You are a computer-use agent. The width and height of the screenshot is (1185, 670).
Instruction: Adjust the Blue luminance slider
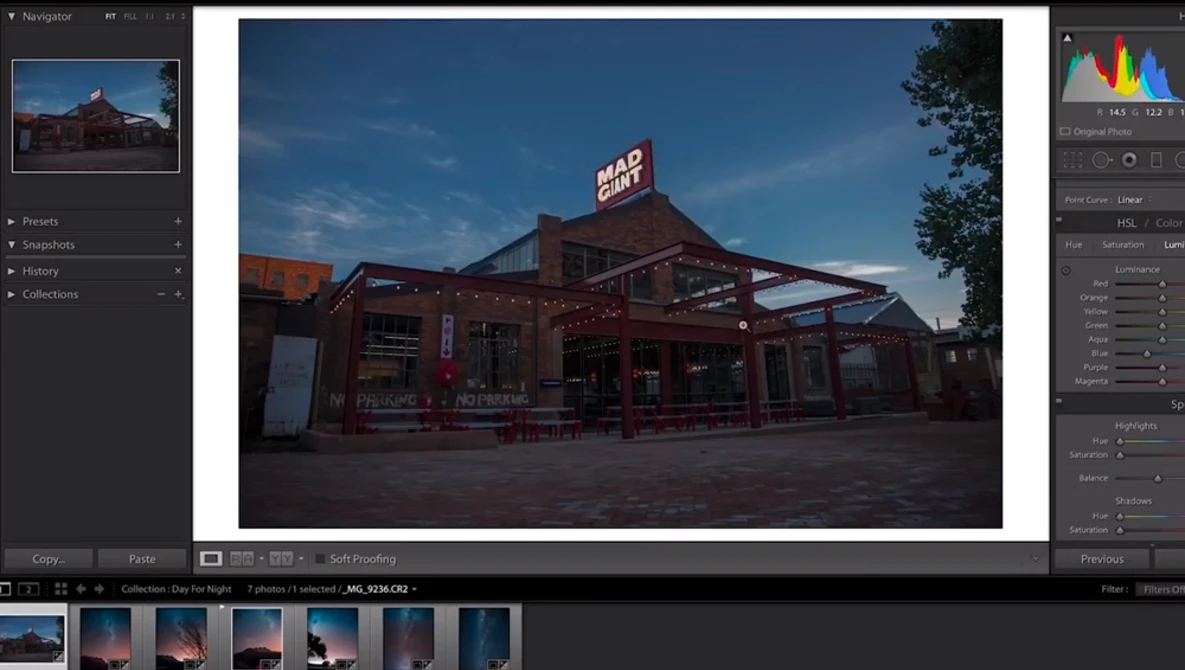click(1146, 354)
